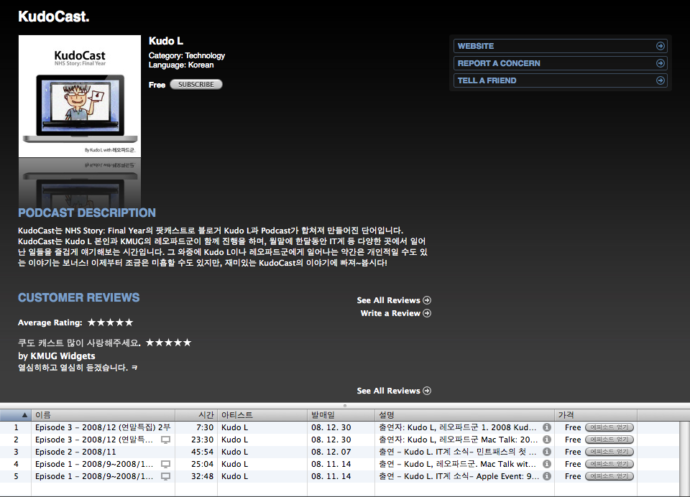The image size is (690, 497).
Task: Click the pane splitter handle above the list
Action: point(345,405)
